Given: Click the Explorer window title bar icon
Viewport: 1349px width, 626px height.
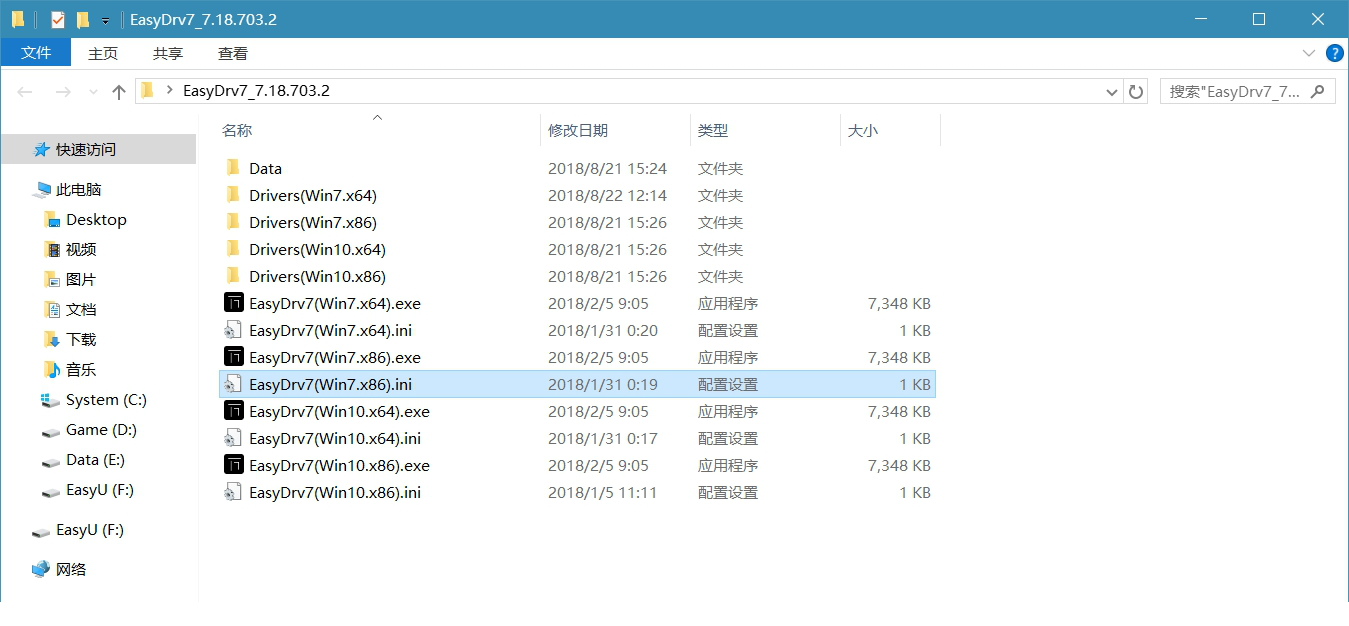Looking at the screenshot, I should [17, 19].
